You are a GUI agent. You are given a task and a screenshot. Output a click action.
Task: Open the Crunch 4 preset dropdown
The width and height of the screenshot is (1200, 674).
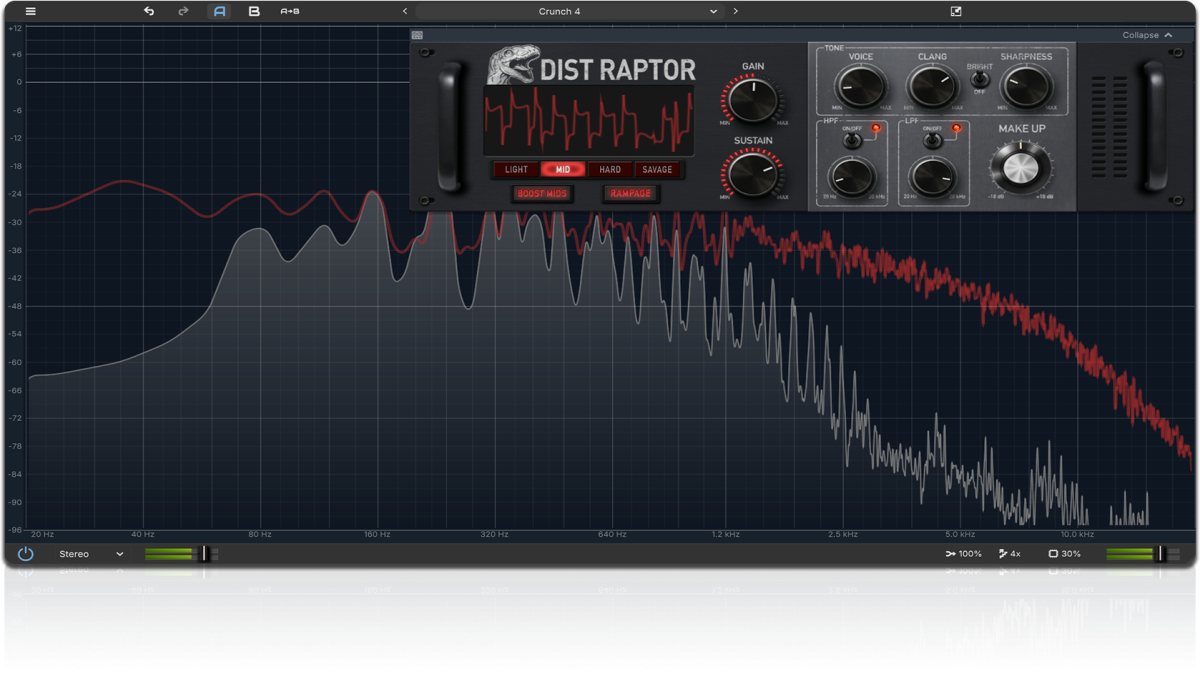568,11
